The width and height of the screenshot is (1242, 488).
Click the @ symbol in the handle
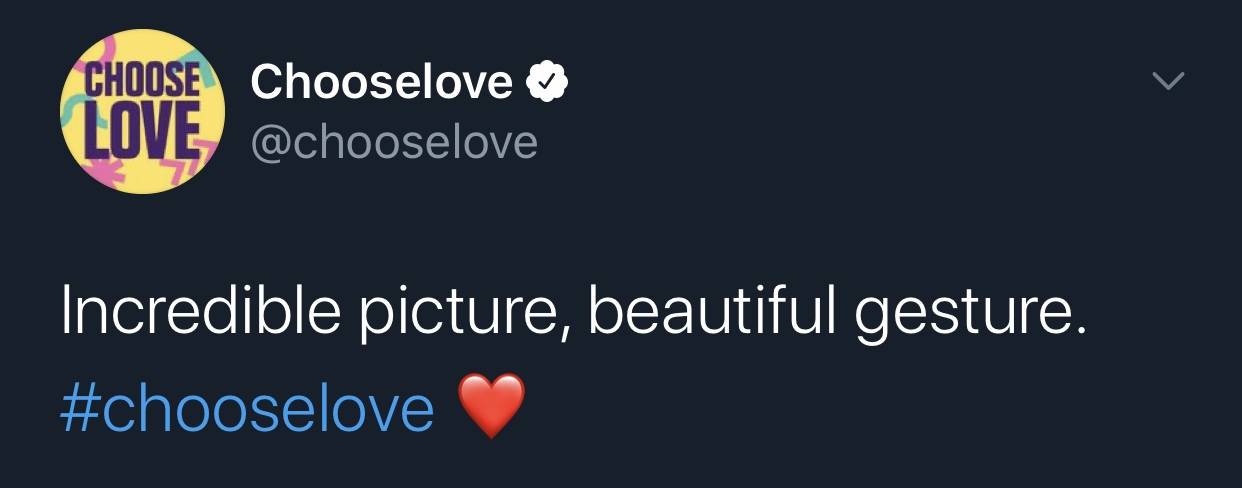(270, 144)
